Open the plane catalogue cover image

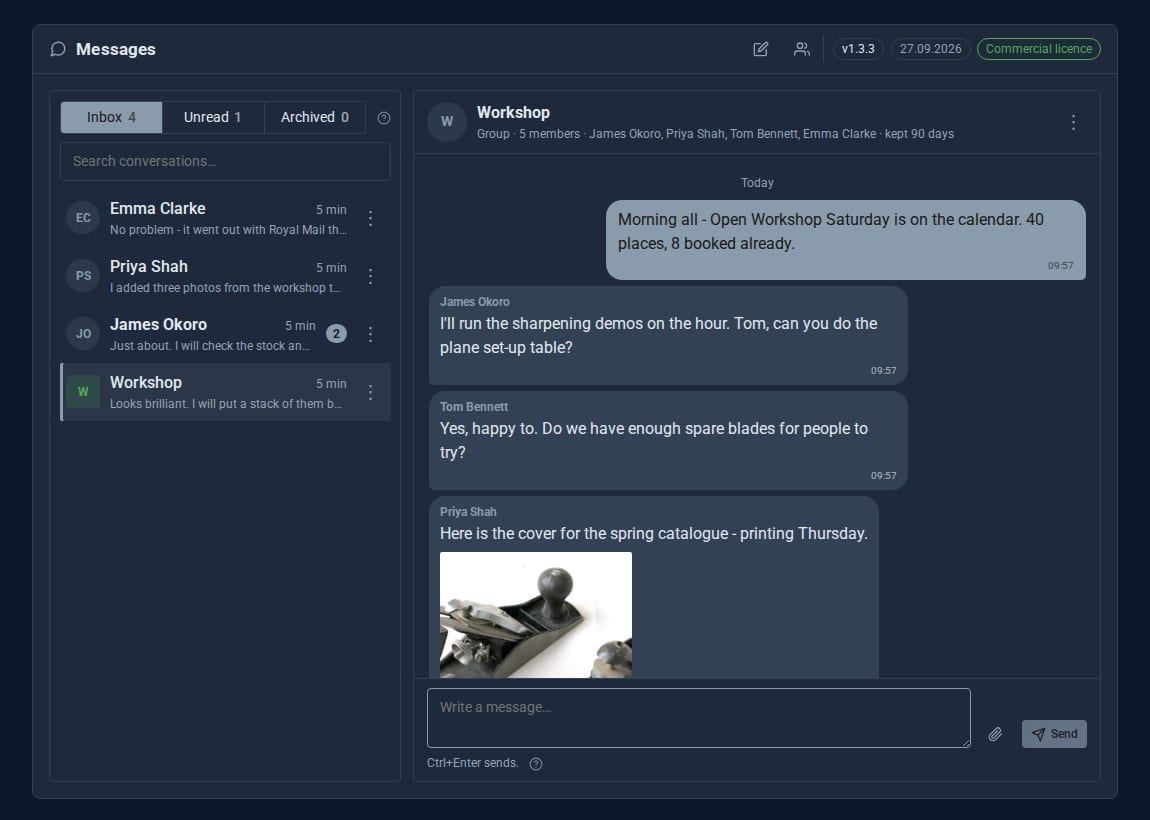coord(535,615)
